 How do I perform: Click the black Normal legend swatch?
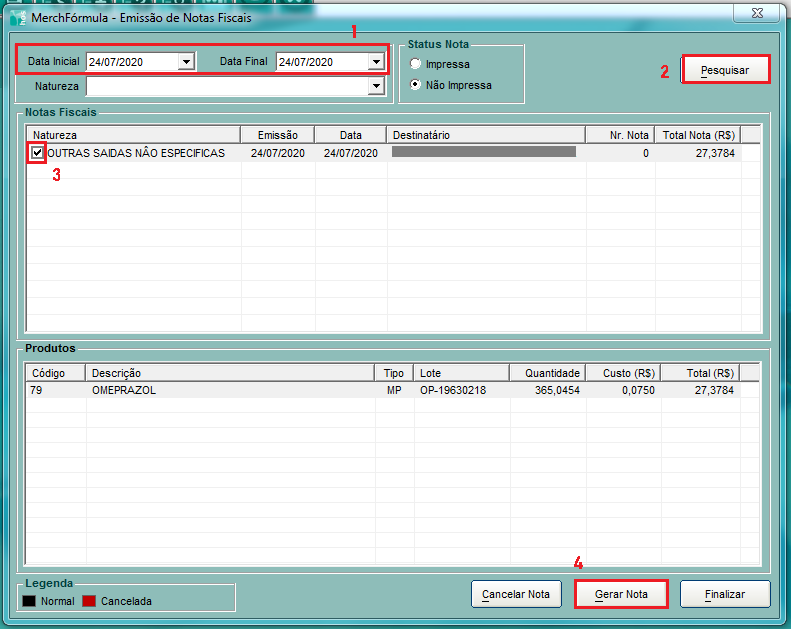point(29,601)
